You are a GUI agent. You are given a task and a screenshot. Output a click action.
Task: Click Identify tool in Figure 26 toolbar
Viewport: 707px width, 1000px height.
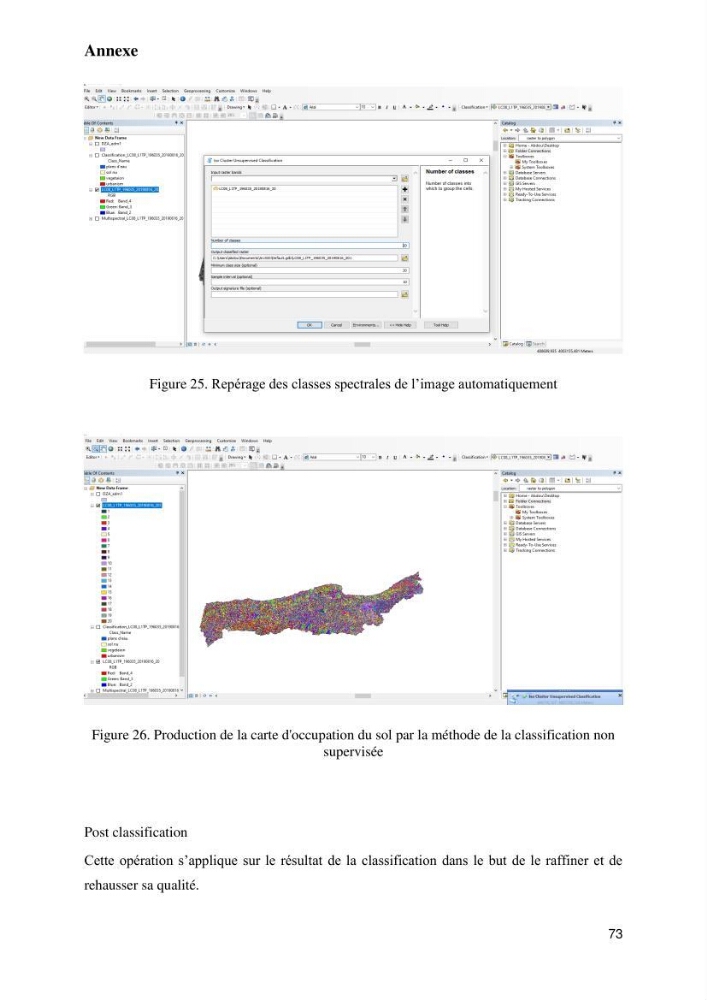184,449
